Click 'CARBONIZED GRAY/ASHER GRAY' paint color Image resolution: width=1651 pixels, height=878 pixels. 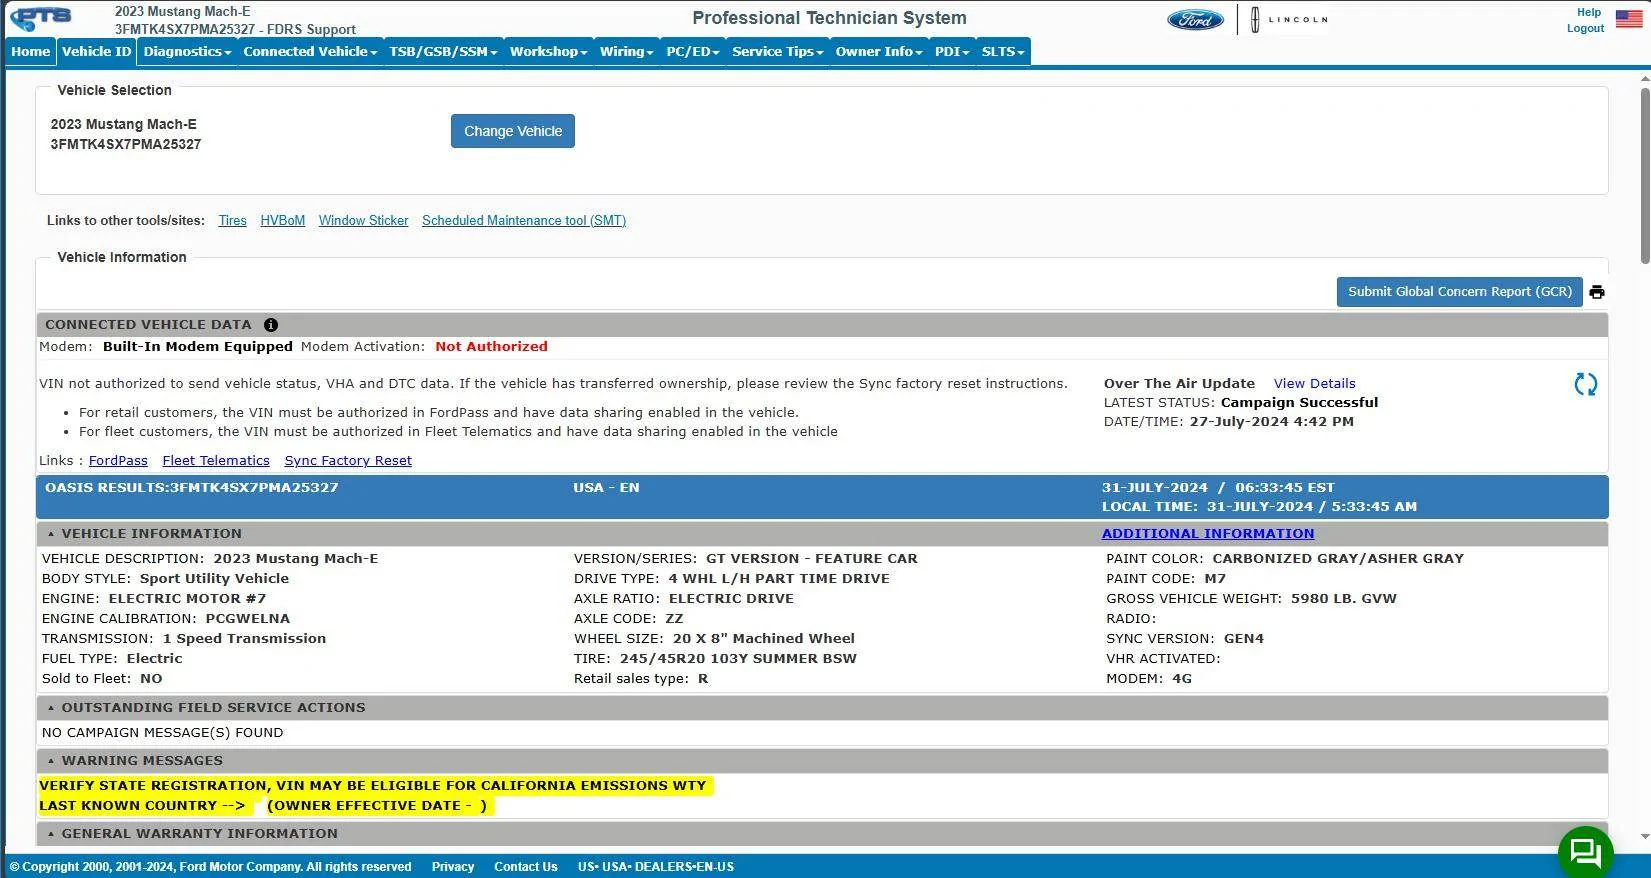pos(1338,559)
